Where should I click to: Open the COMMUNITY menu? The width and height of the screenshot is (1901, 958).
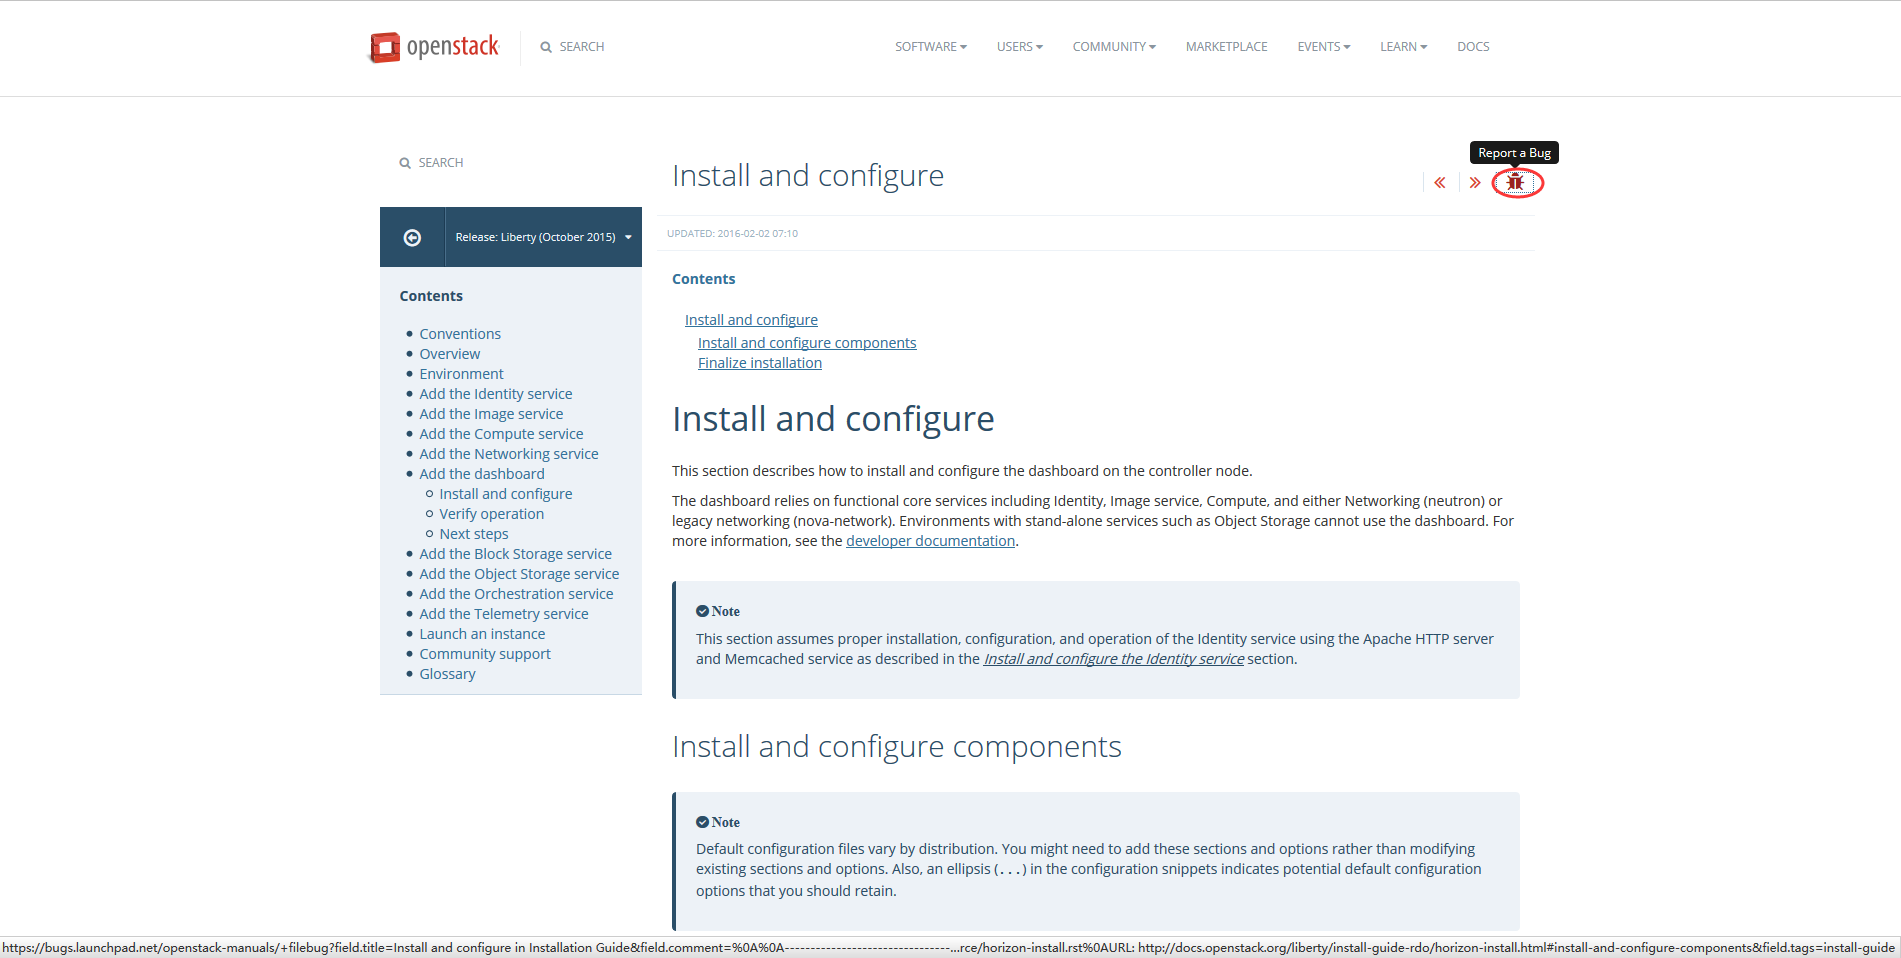(x=1114, y=47)
